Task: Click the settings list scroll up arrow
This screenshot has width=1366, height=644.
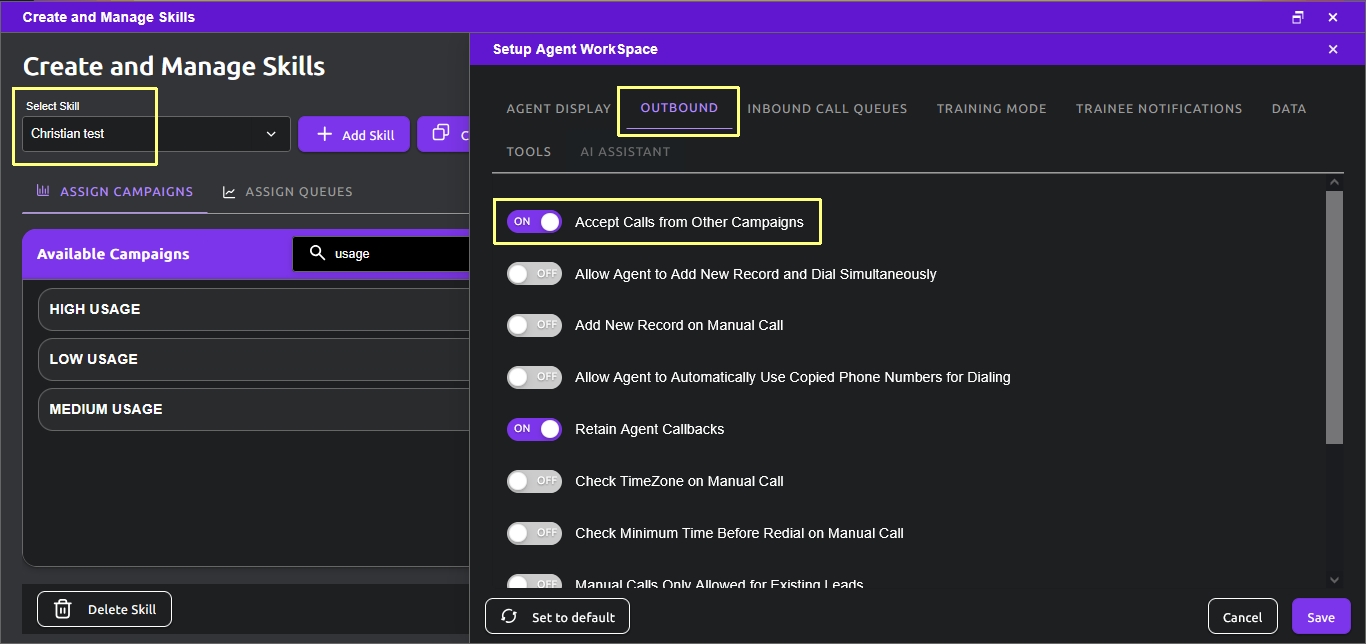Action: click(x=1334, y=182)
